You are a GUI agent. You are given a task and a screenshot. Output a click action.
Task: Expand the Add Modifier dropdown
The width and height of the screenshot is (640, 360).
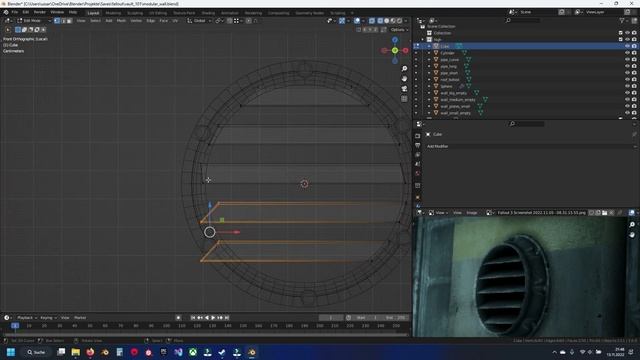(531, 146)
